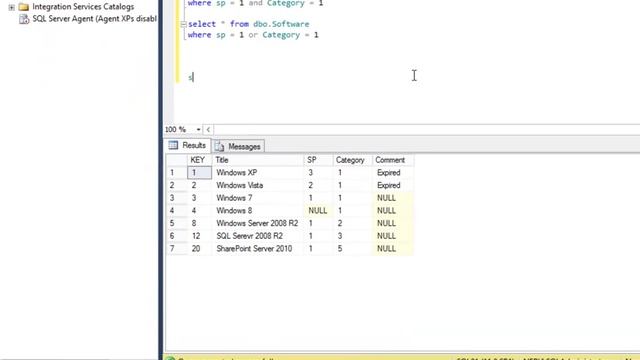Click the NULL comment for Windows 7
Screen dimensions: 640x360
pos(393,198)
